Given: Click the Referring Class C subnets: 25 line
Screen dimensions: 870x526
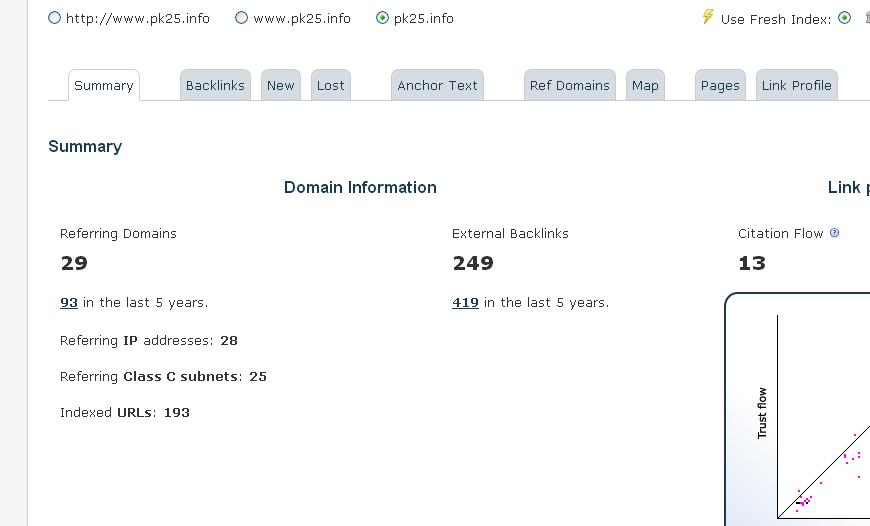Looking at the screenshot, I should coord(163,377).
